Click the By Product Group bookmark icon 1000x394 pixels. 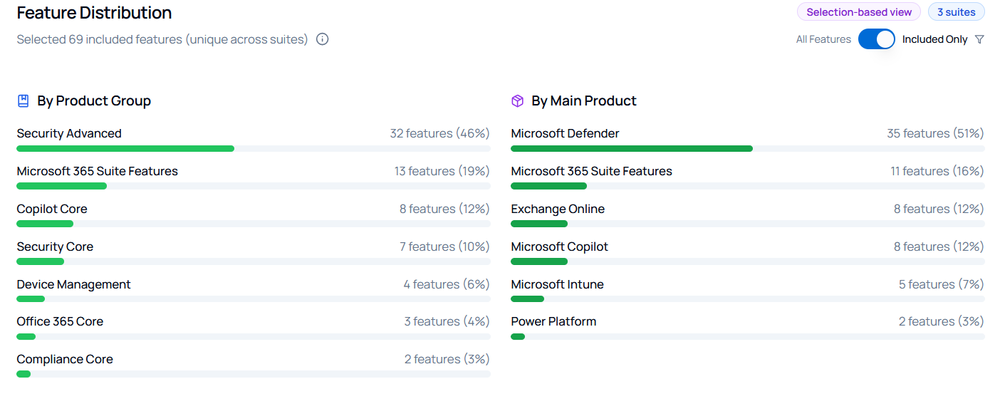(x=24, y=101)
